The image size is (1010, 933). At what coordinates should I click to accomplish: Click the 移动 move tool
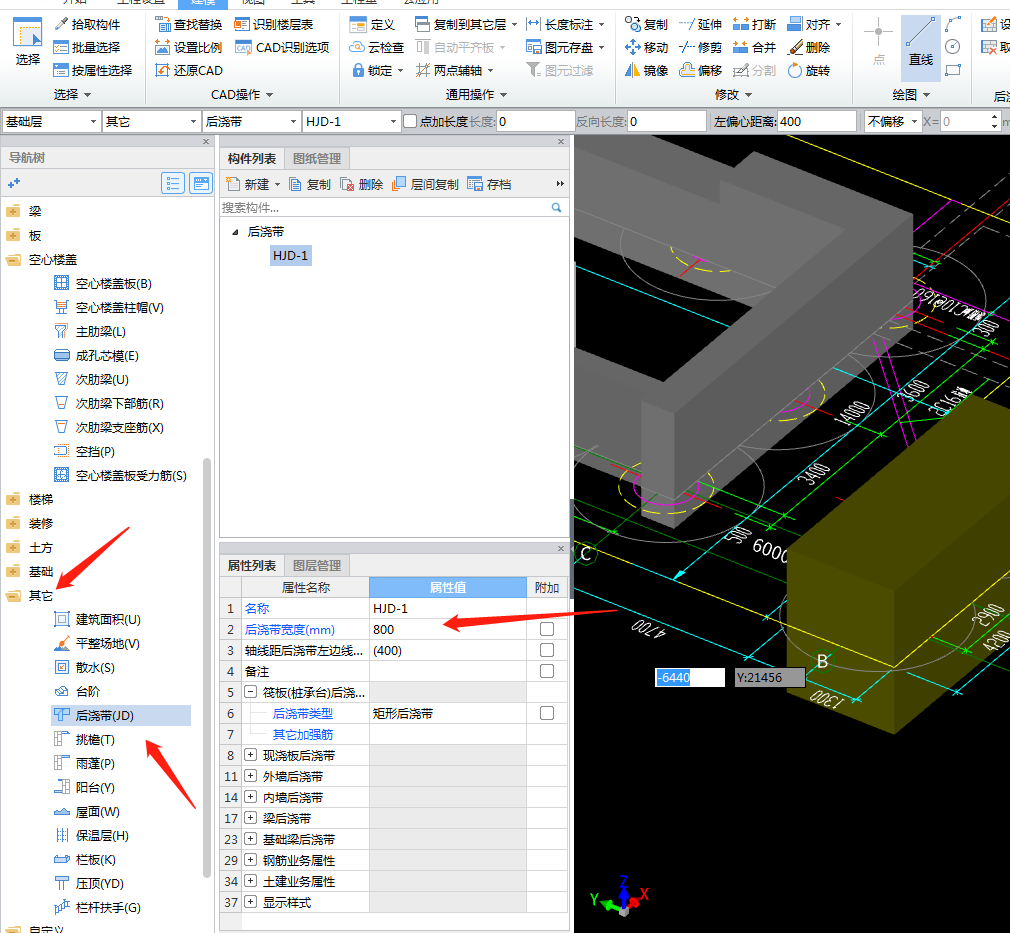(x=647, y=48)
